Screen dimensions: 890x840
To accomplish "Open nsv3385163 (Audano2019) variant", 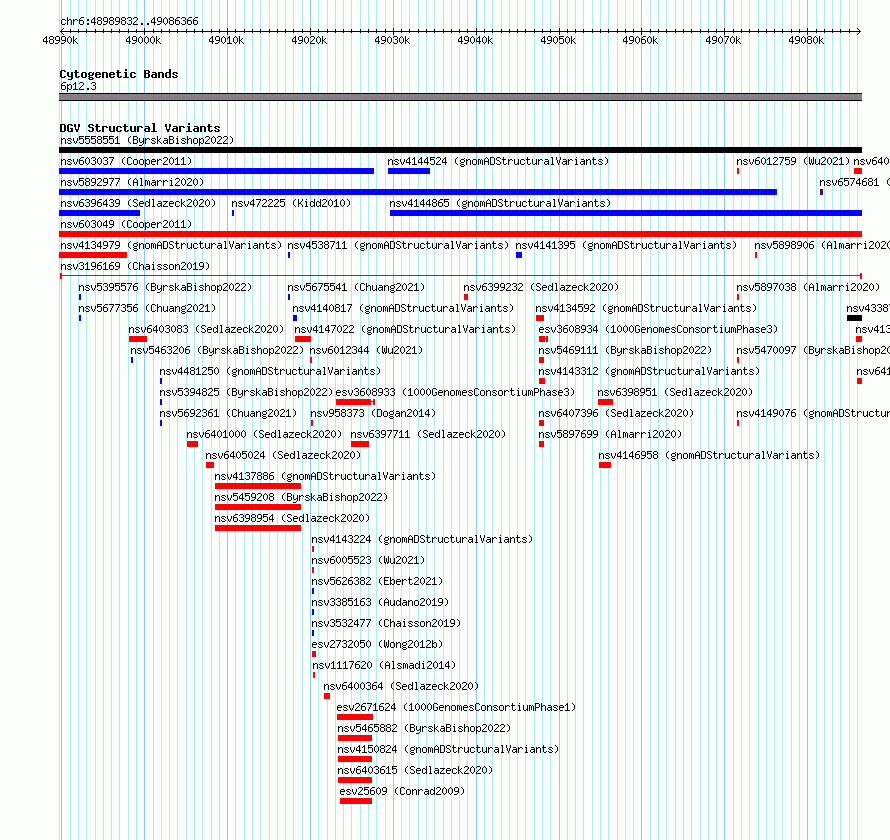I will tap(380, 602).
